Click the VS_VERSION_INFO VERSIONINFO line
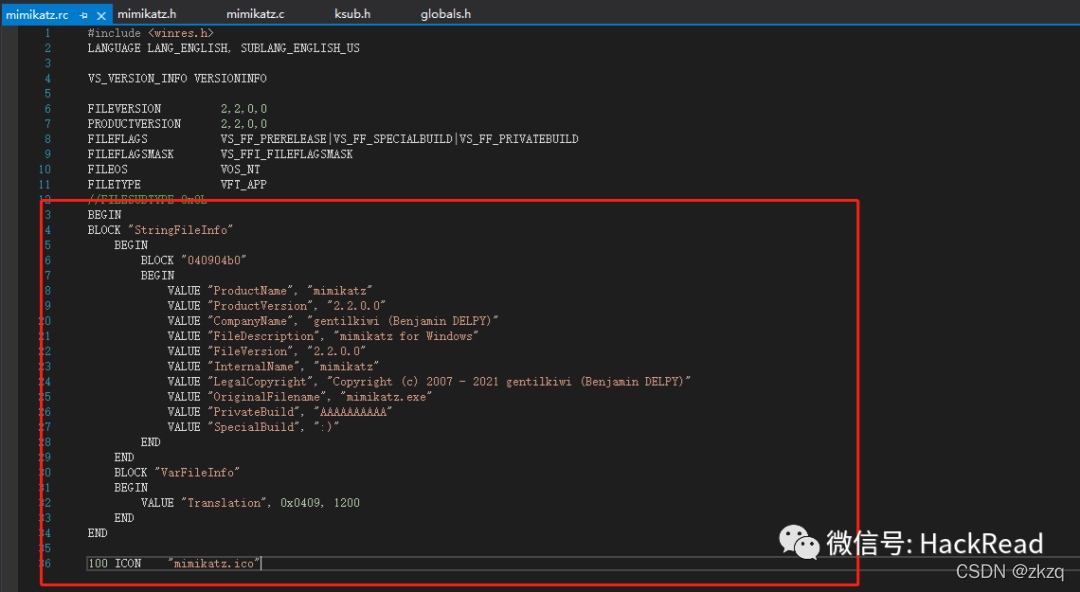This screenshot has width=1080, height=592. [177, 79]
